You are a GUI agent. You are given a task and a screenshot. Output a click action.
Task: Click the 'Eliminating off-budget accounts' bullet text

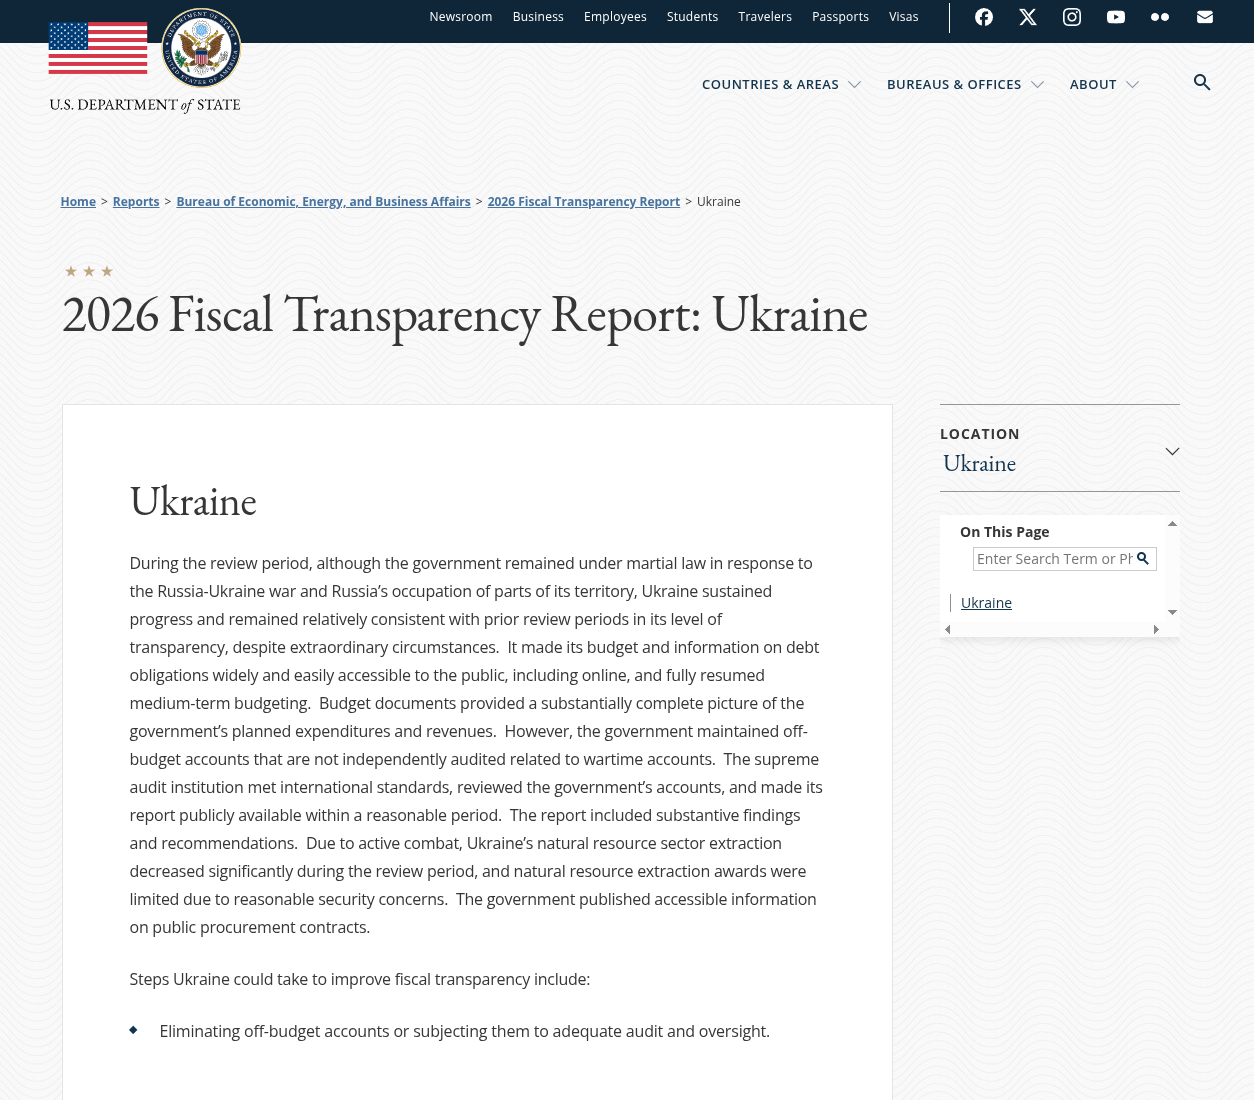click(x=465, y=1032)
